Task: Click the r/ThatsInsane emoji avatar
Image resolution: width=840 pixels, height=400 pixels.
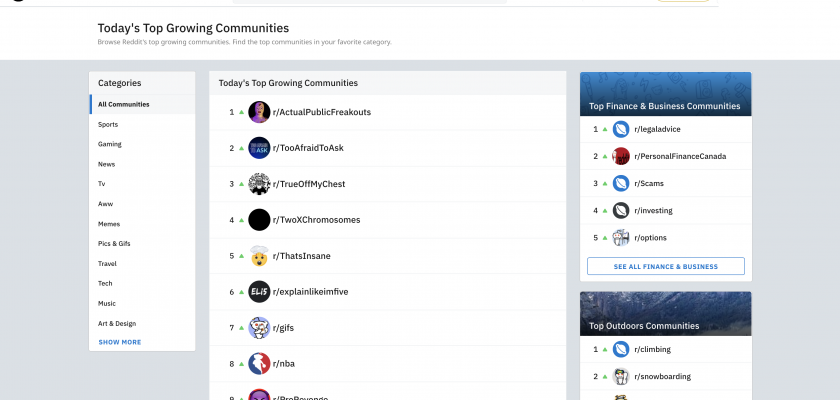Action: click(x=259, y=256)
